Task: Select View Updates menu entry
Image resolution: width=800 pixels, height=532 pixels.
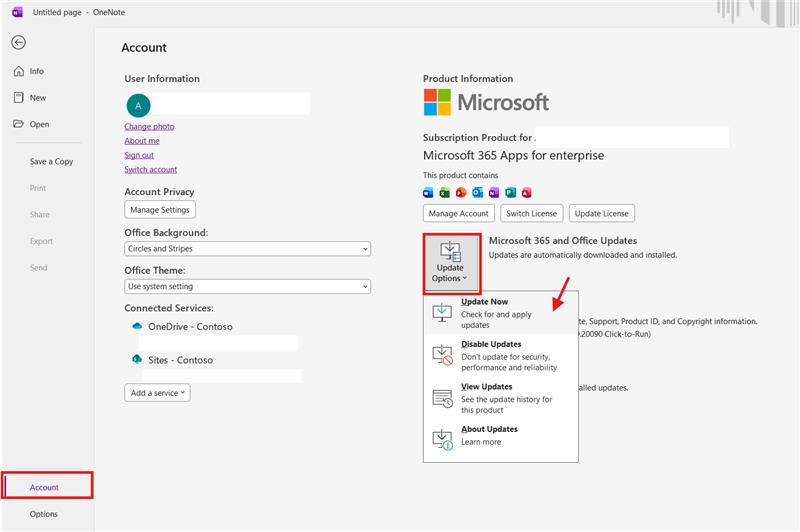Action: tap(501, 398)
